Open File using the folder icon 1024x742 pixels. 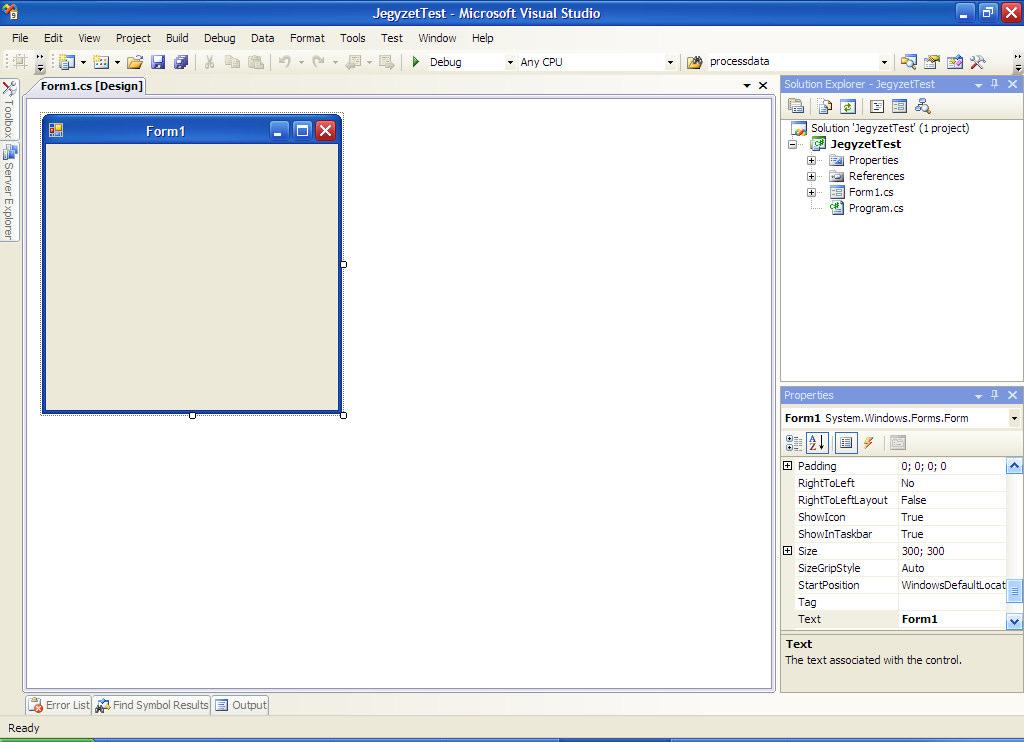pyautogui.click(x=135, y=62)
